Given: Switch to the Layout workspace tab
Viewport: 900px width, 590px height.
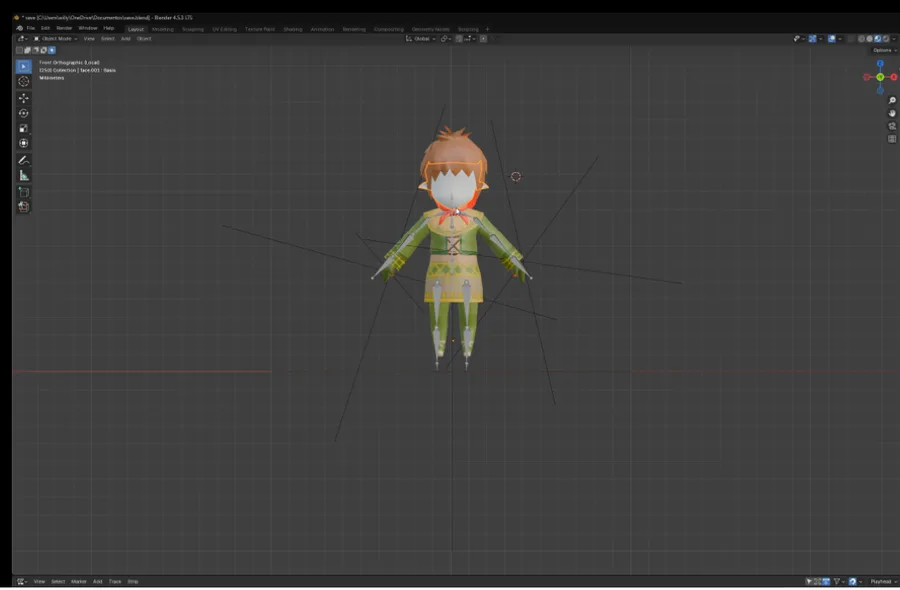Looking at the screenshot, I should pos(136,29).
